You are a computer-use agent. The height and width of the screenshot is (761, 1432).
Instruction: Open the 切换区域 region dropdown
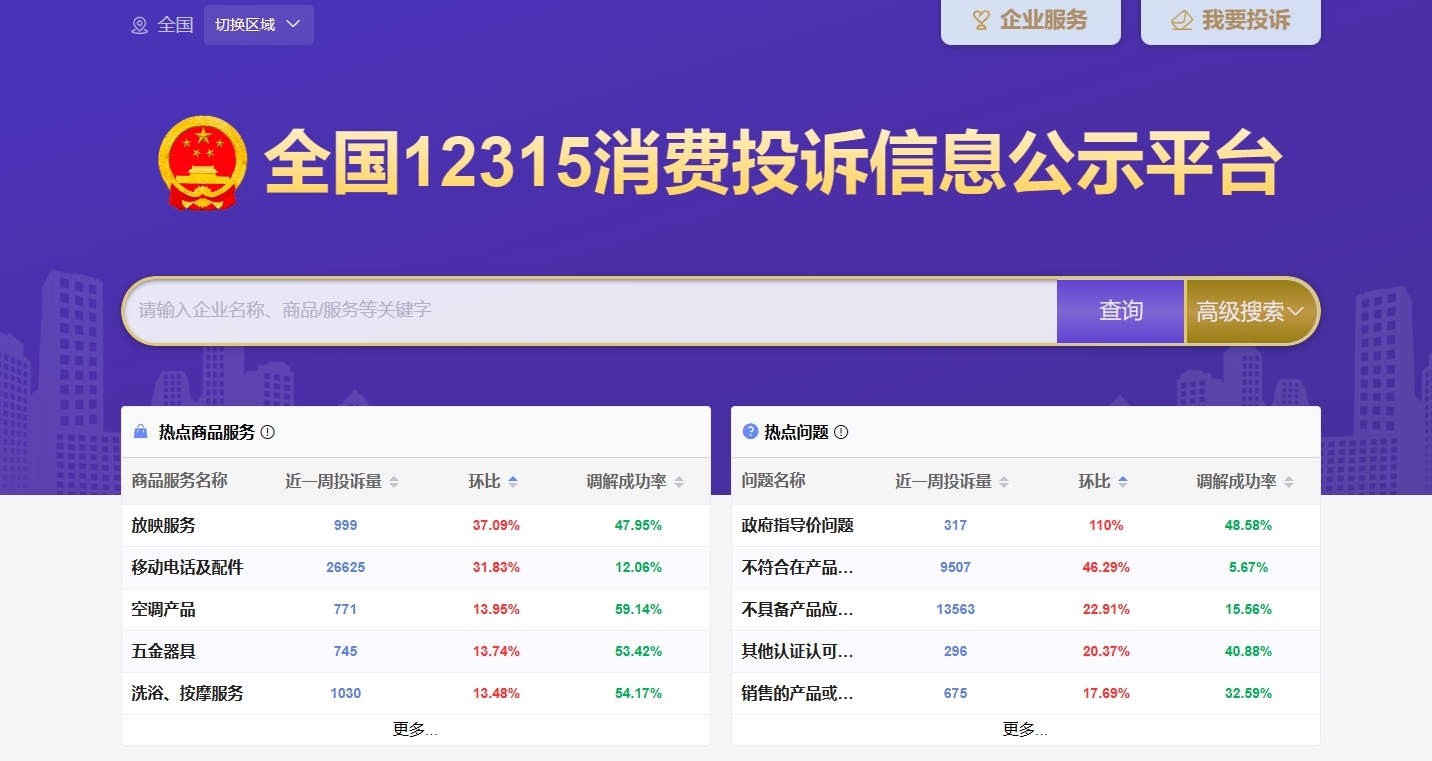[x=259, y=25]
